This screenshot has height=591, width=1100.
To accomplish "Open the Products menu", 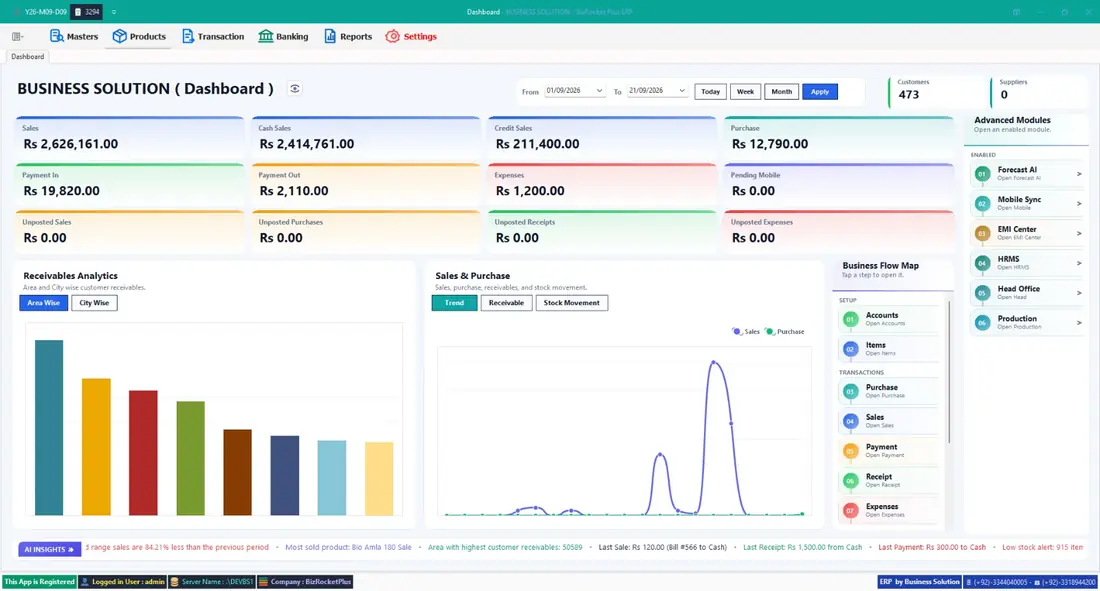I will (139, 36).
